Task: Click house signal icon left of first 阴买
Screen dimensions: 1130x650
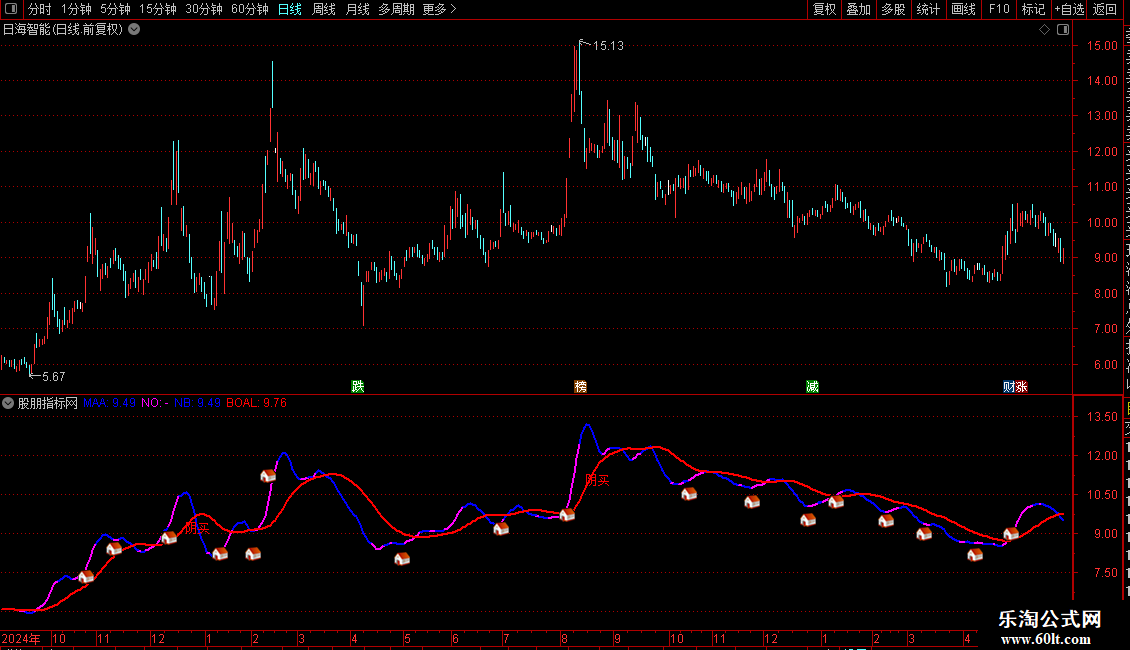Action: 169,538
